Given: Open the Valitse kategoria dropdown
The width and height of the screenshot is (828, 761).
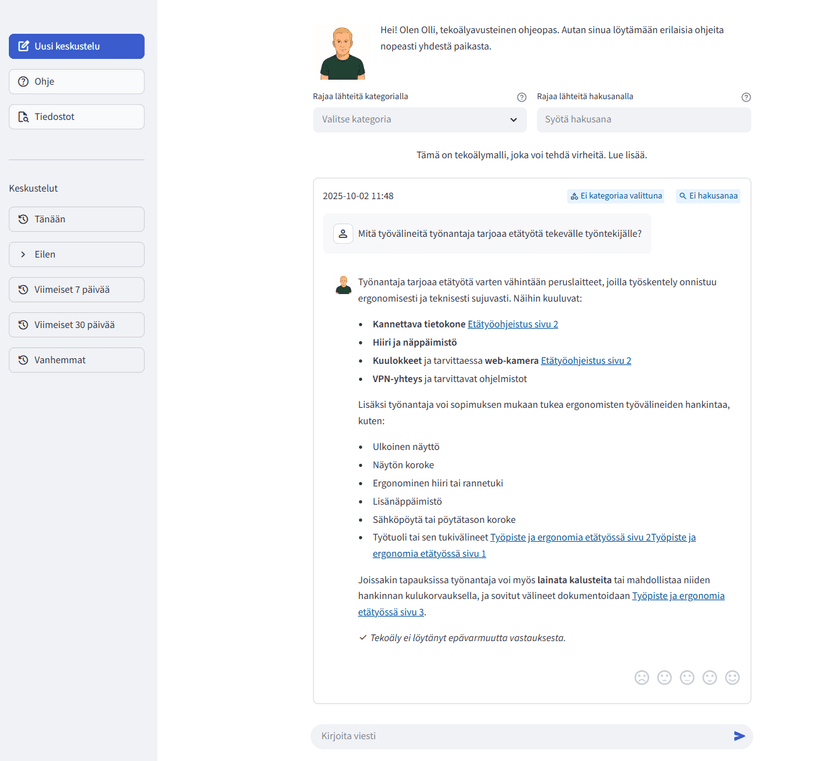Looking at the screenshot, I should click(419, 119).
